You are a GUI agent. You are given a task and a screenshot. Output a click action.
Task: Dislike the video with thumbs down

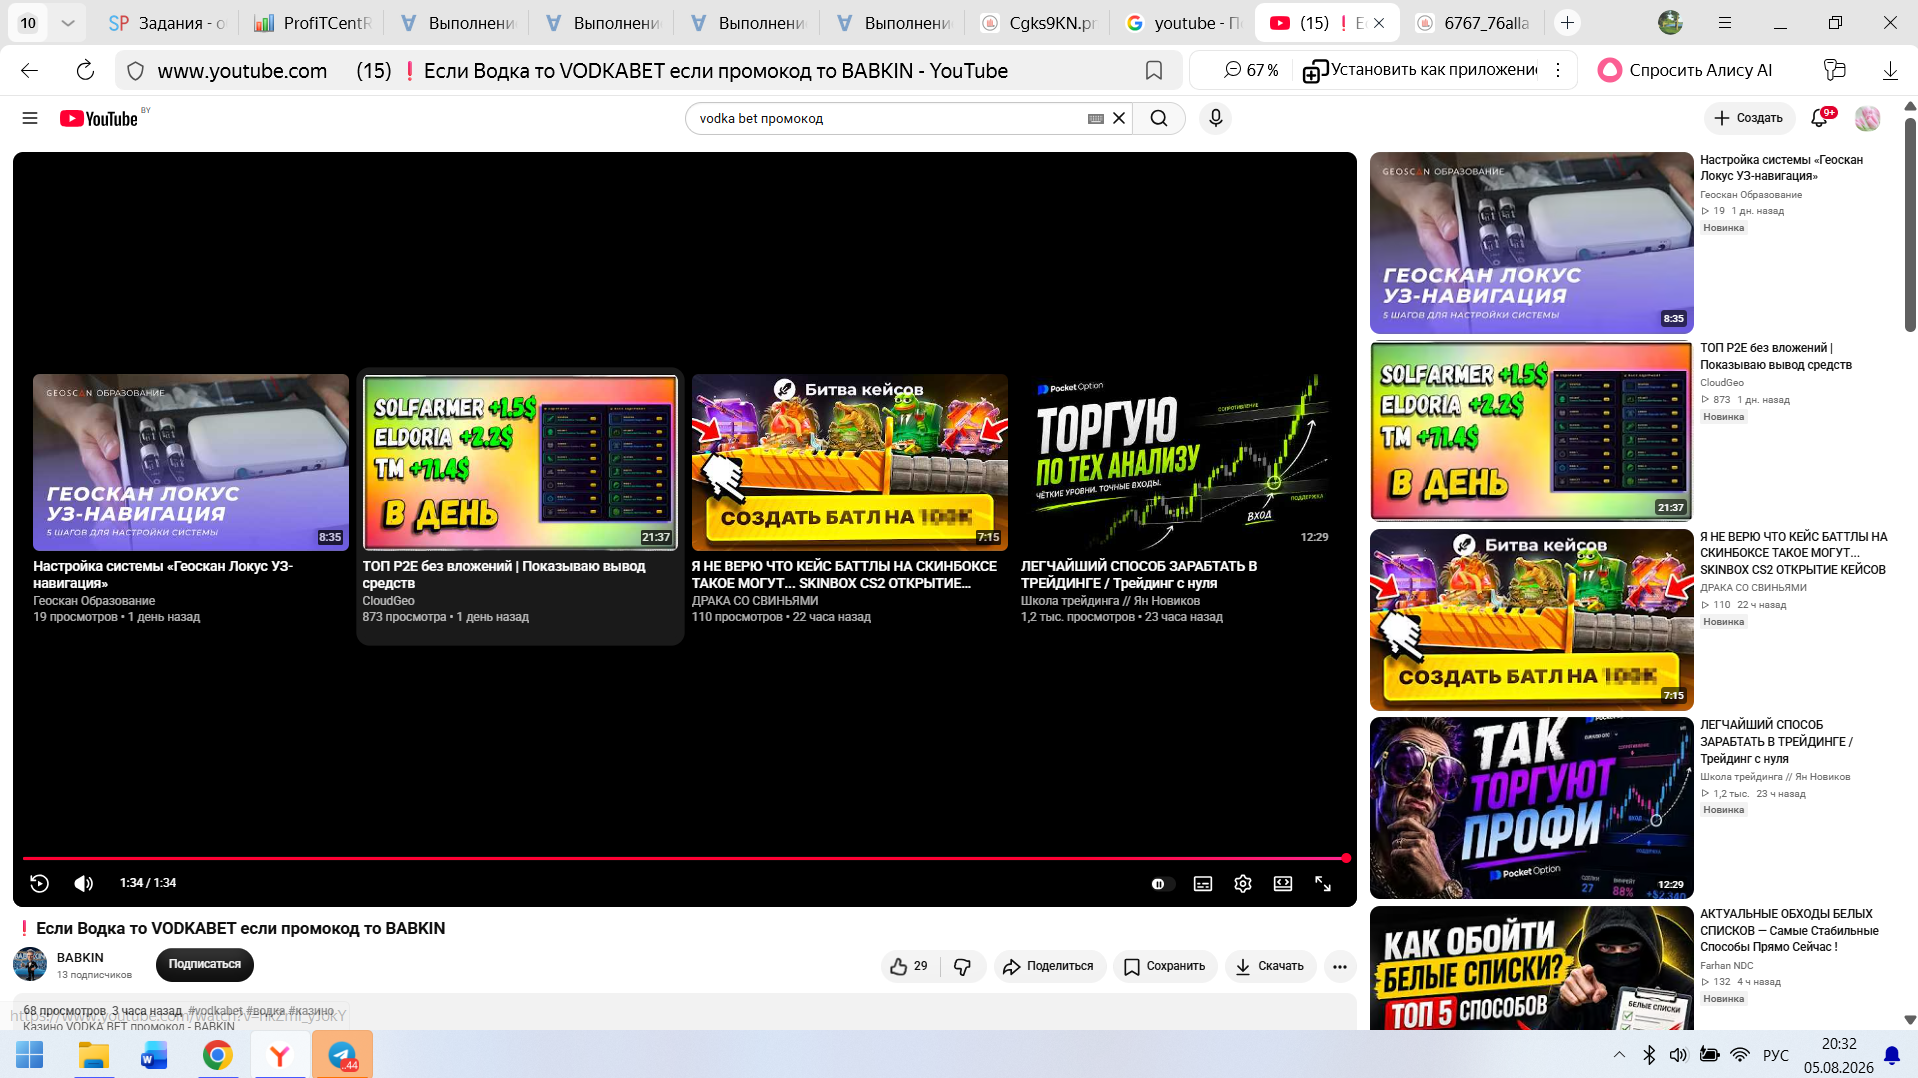(962, 966)
